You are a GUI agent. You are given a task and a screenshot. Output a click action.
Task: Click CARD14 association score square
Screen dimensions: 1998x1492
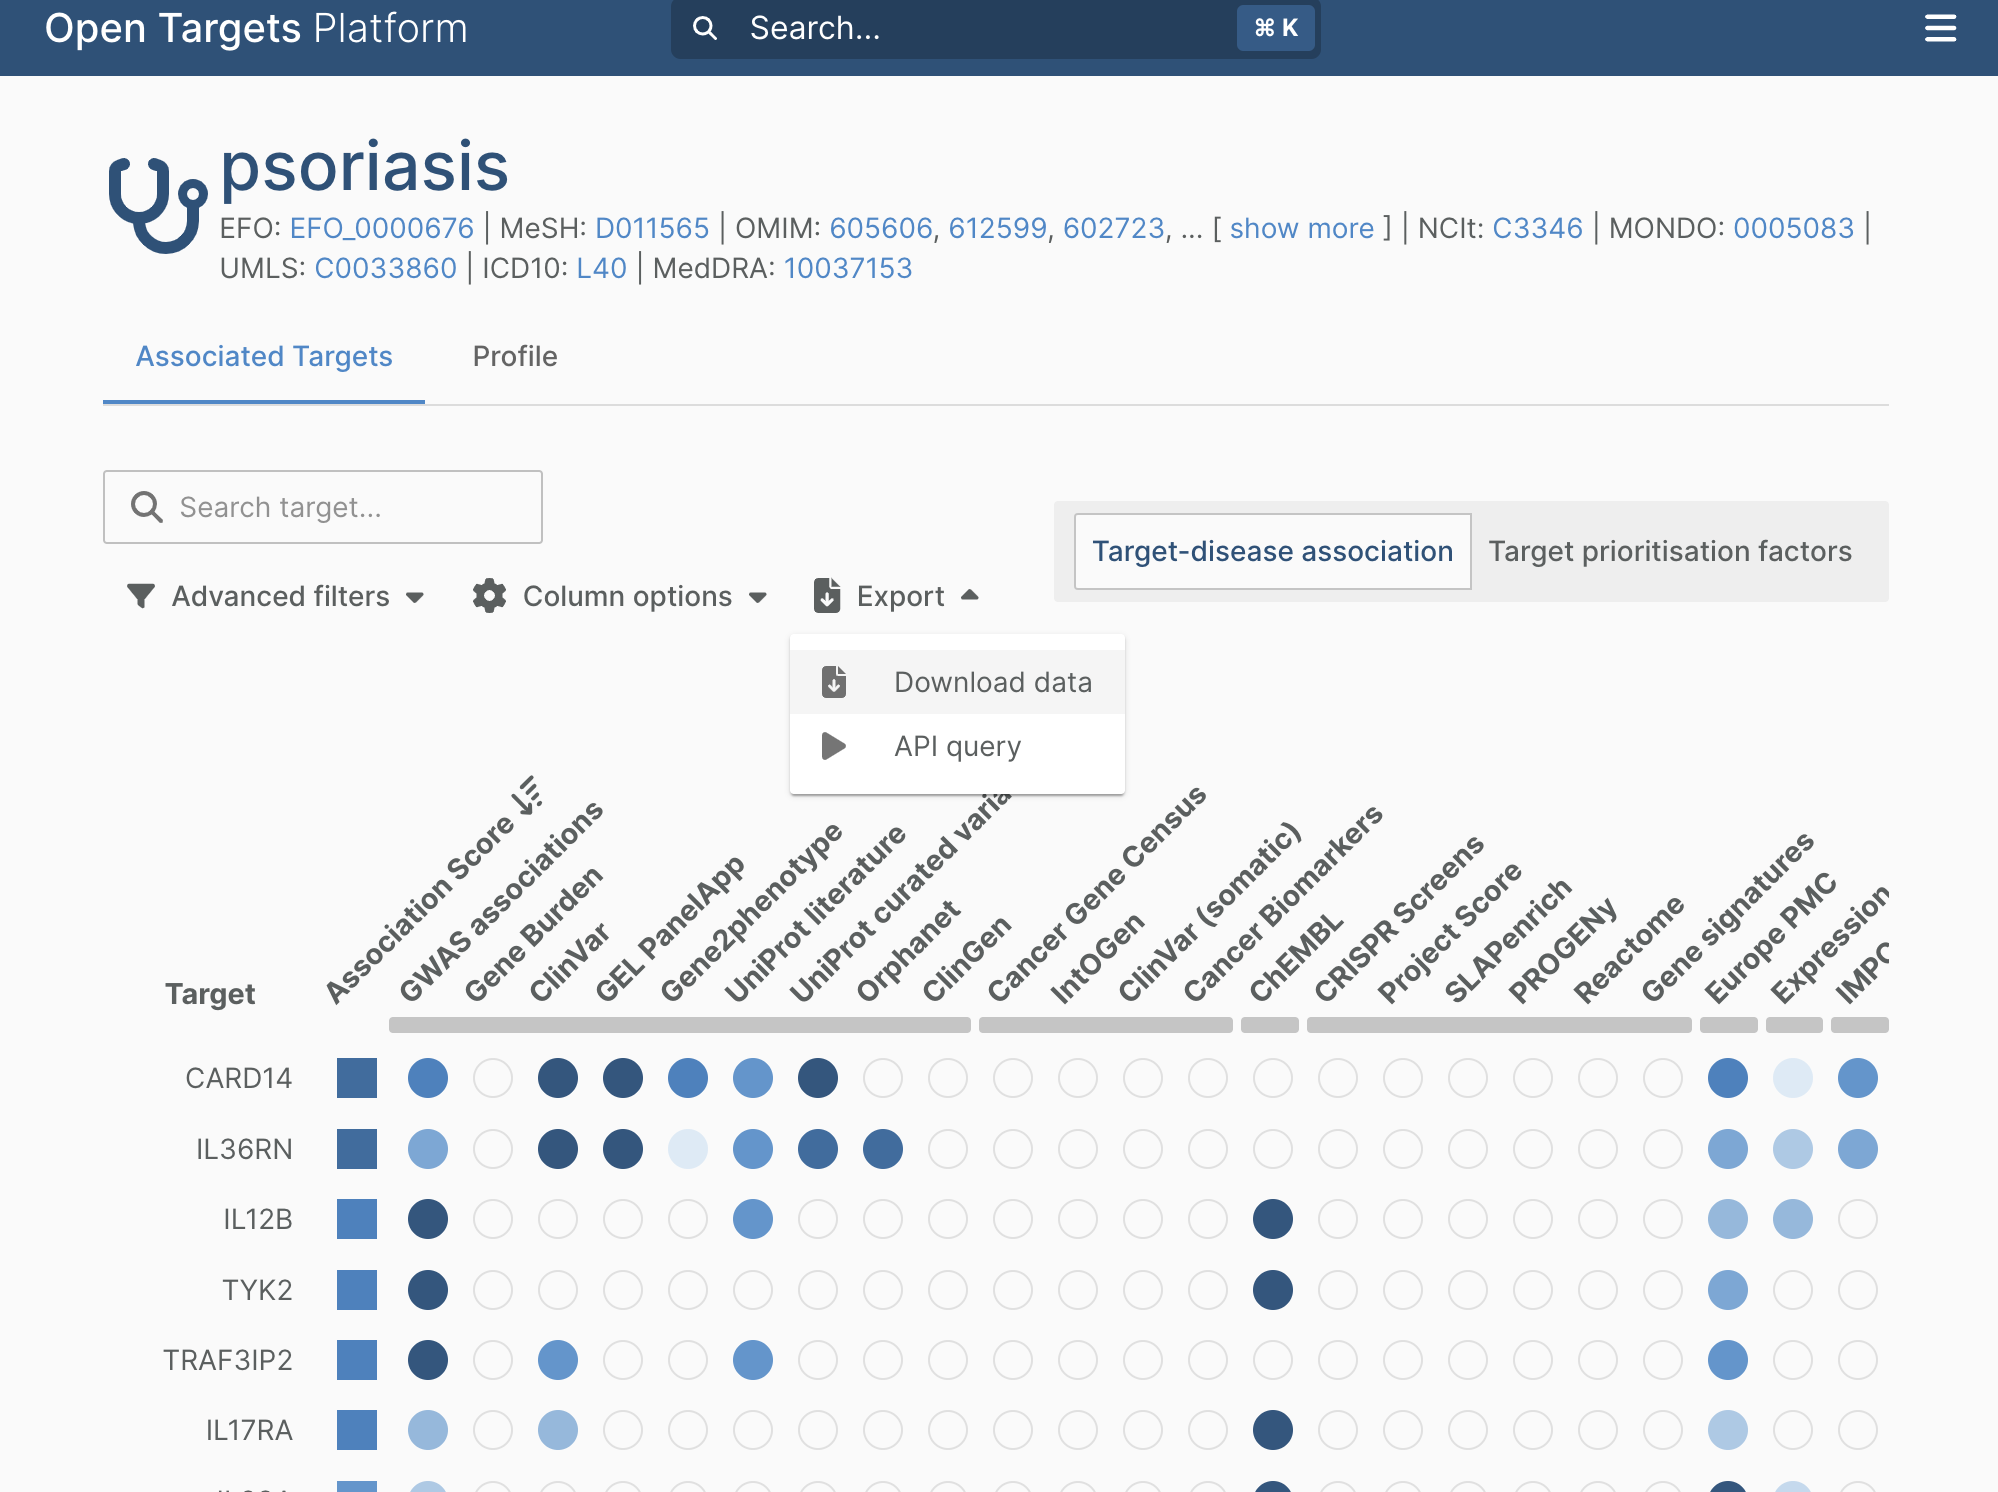pyautogui.click(x=357, y=1078)
